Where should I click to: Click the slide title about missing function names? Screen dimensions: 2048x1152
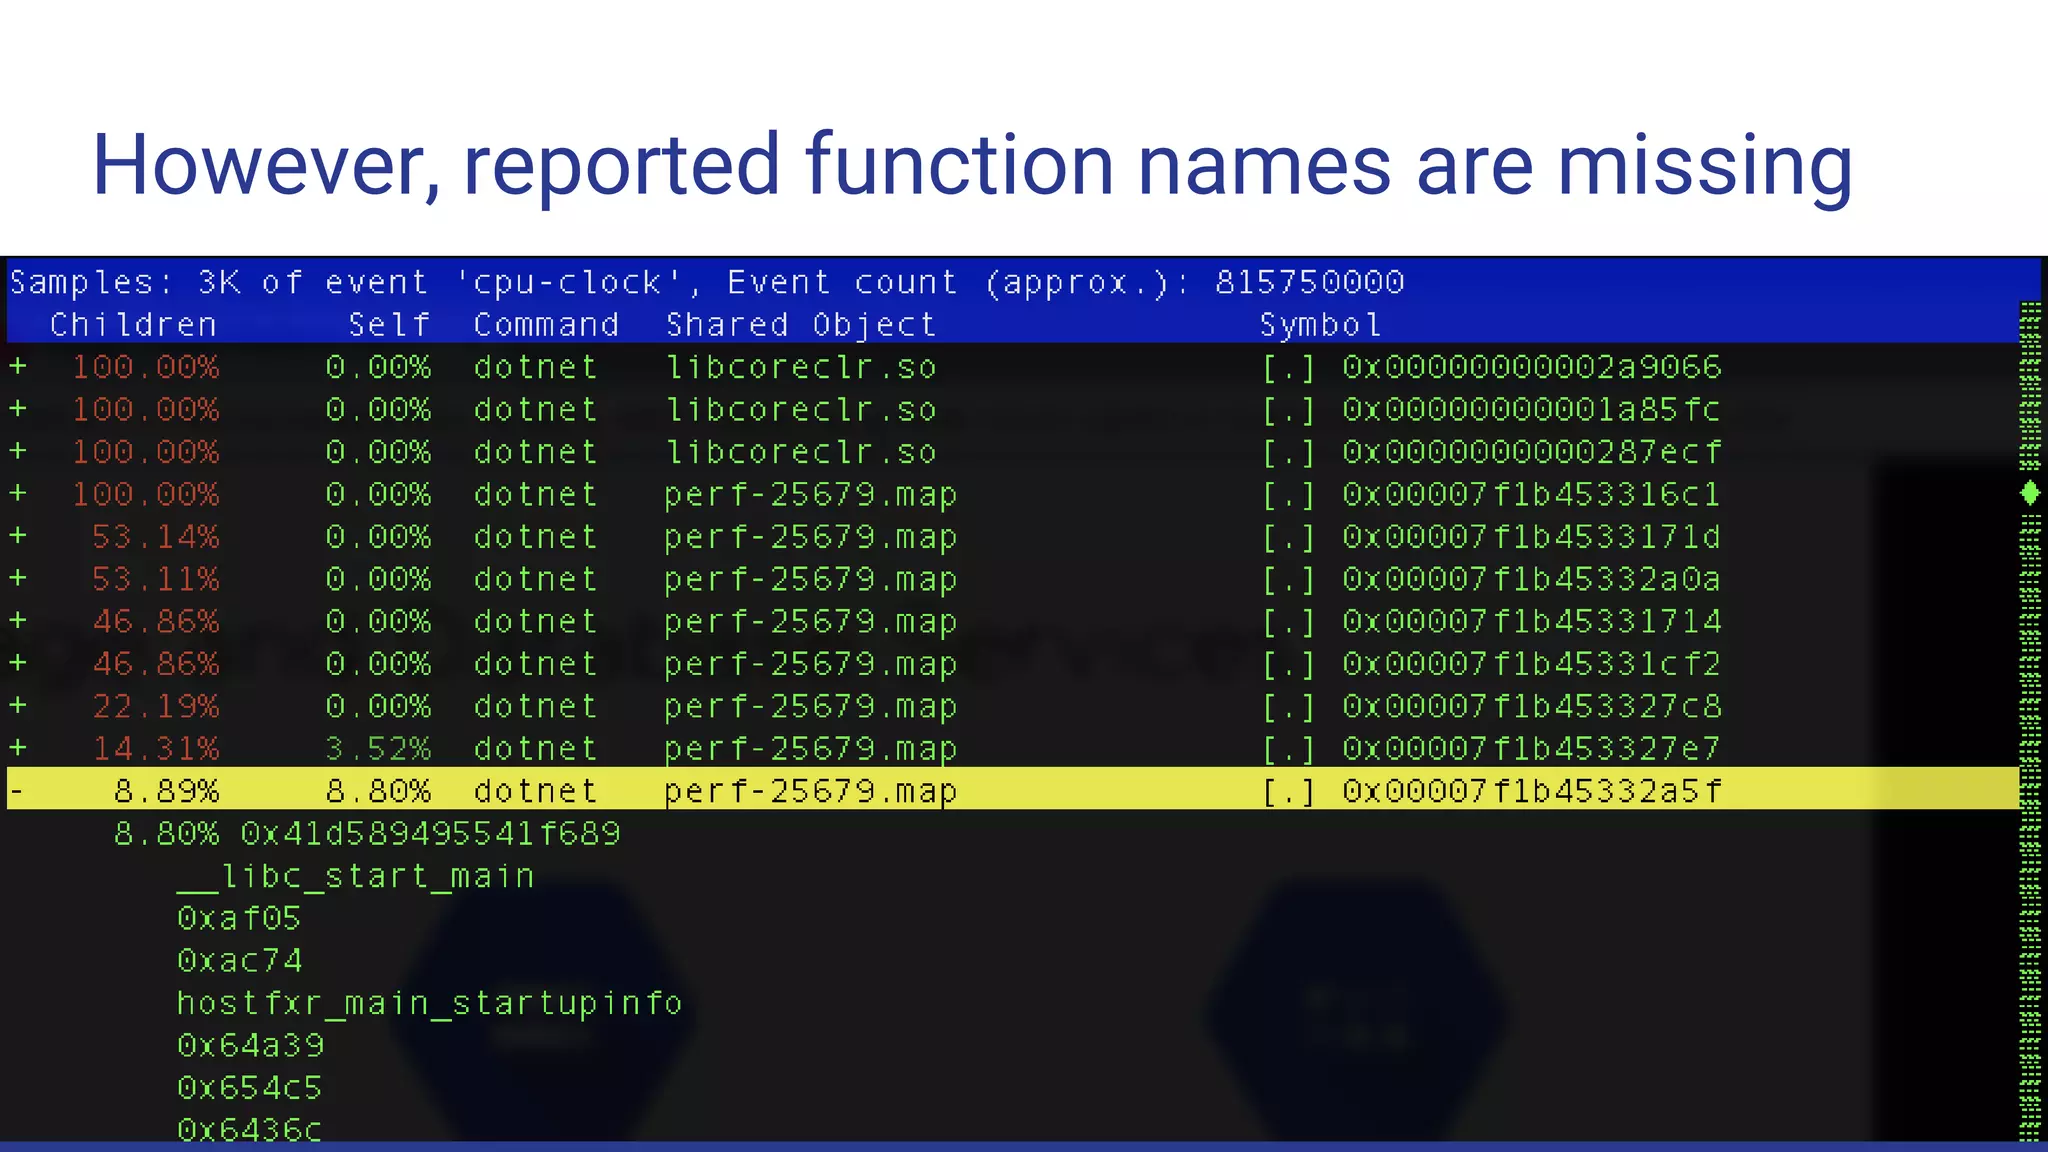coord(972,165)
